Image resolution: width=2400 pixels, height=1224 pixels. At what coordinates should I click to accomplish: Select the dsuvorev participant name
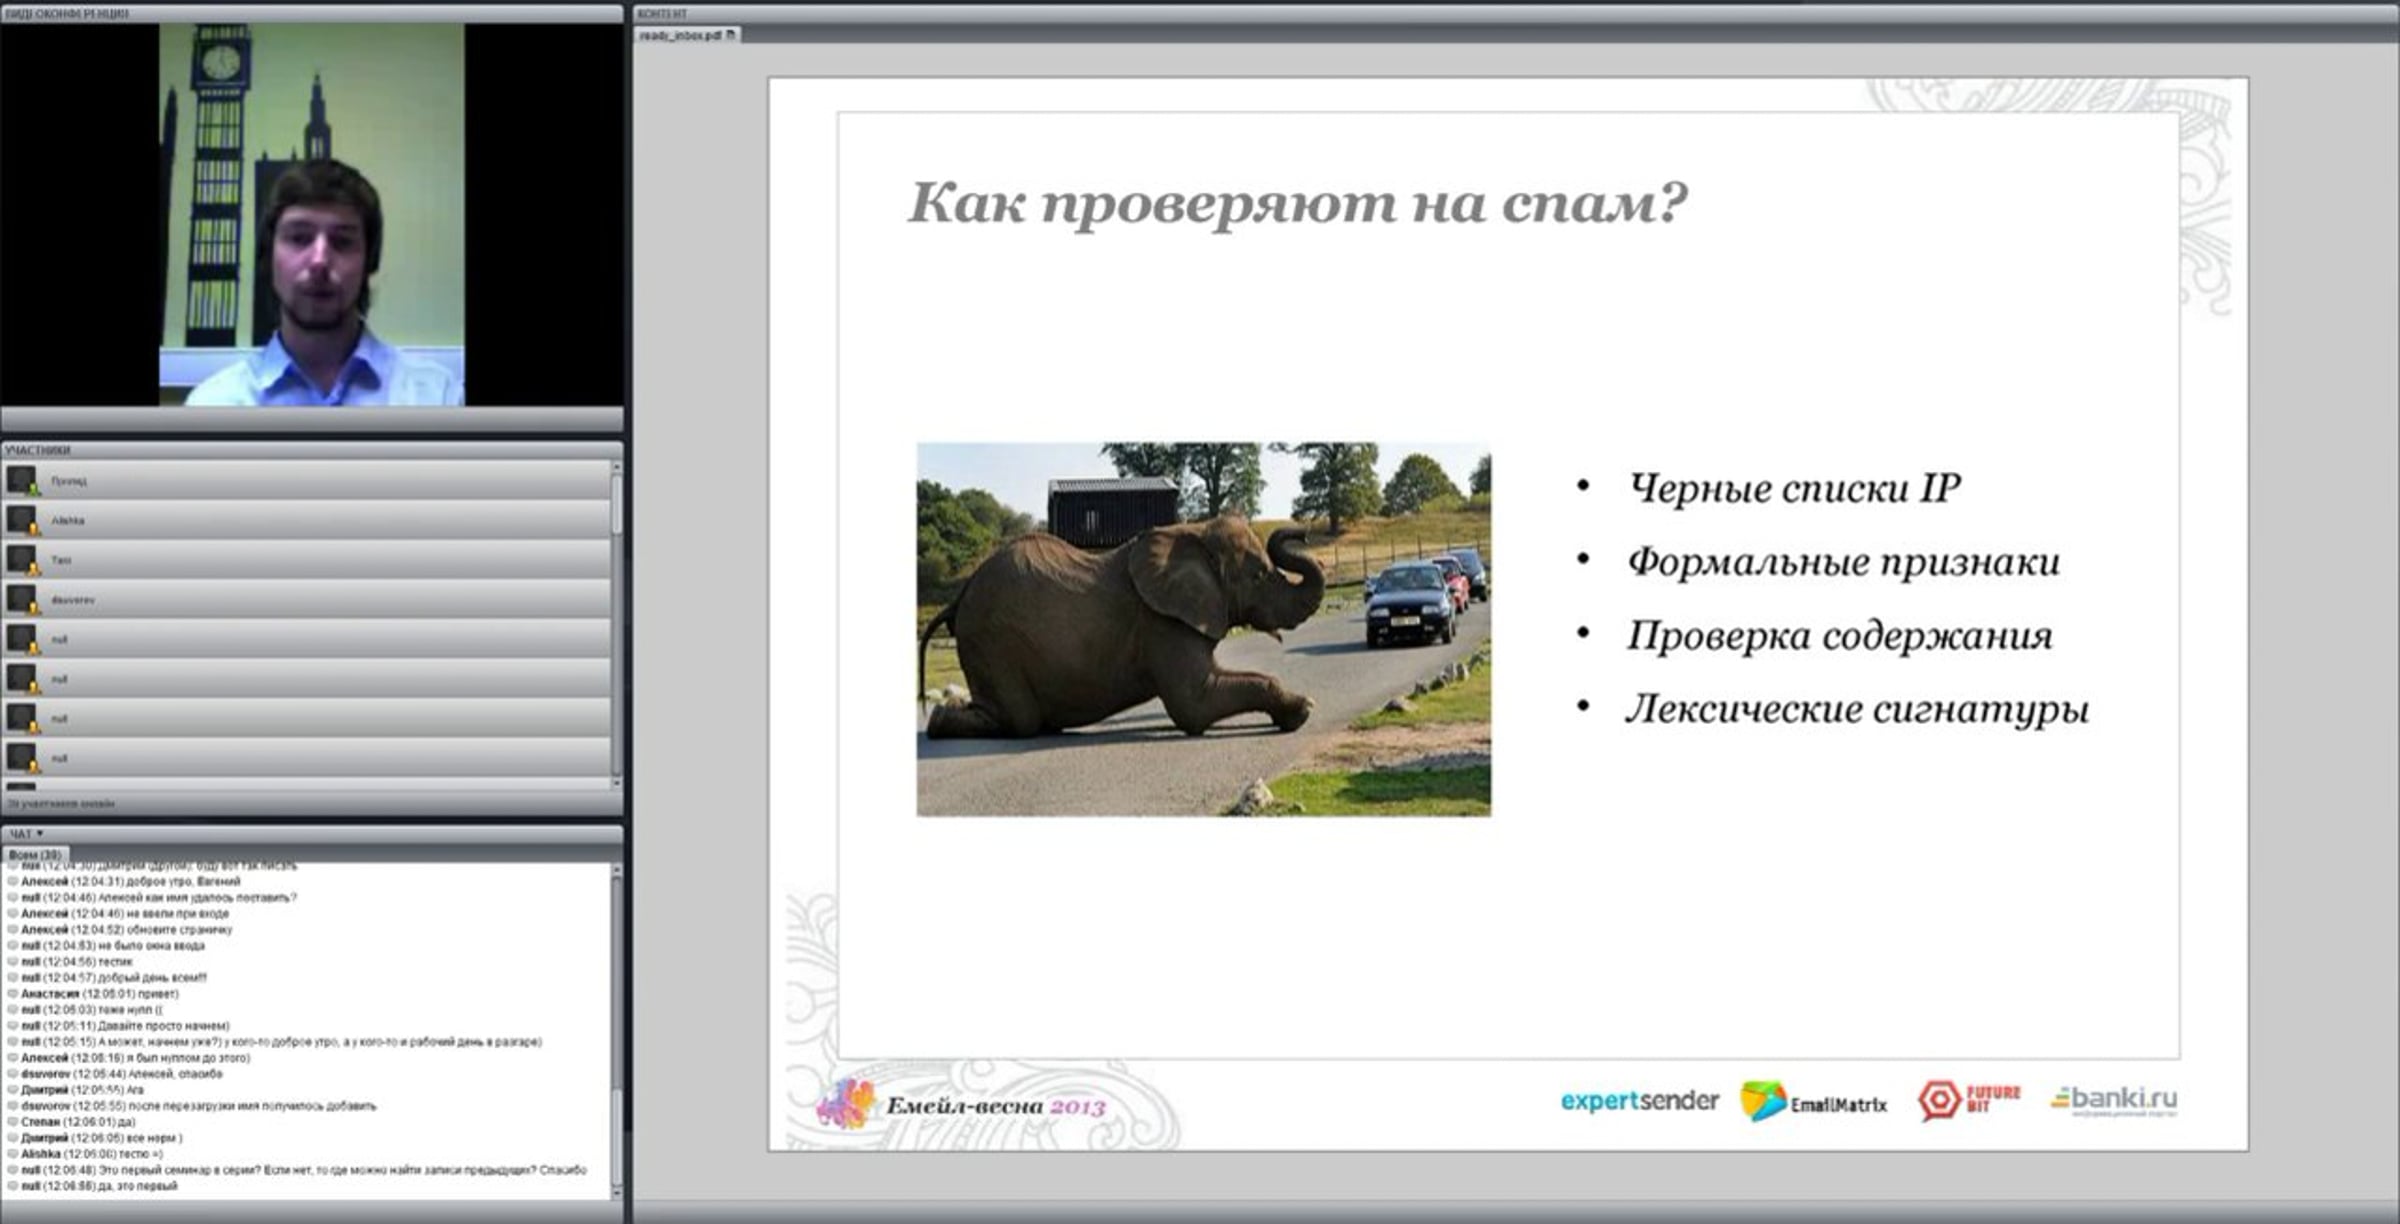pyautogui.click(x=73, y=600)
